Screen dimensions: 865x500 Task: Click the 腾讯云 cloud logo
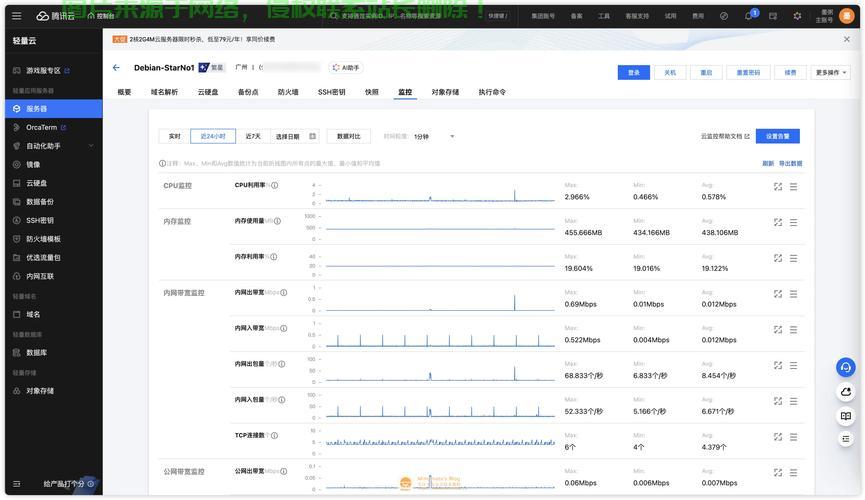click(x=55, y=16)
